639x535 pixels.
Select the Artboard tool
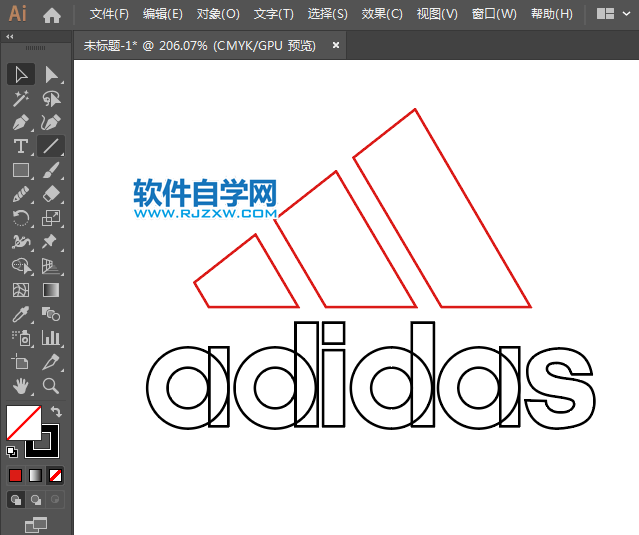coord(21,362)
